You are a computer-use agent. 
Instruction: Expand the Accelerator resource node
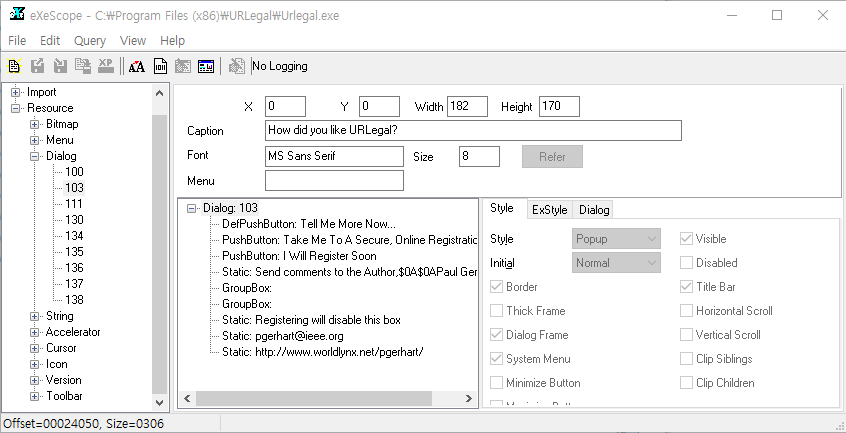35,332
